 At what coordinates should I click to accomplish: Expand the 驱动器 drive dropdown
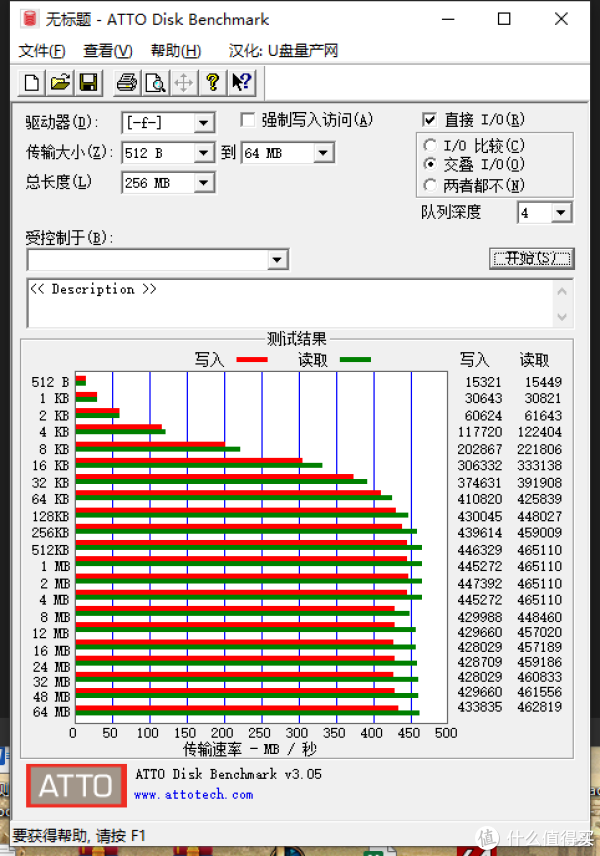(204, 123)
